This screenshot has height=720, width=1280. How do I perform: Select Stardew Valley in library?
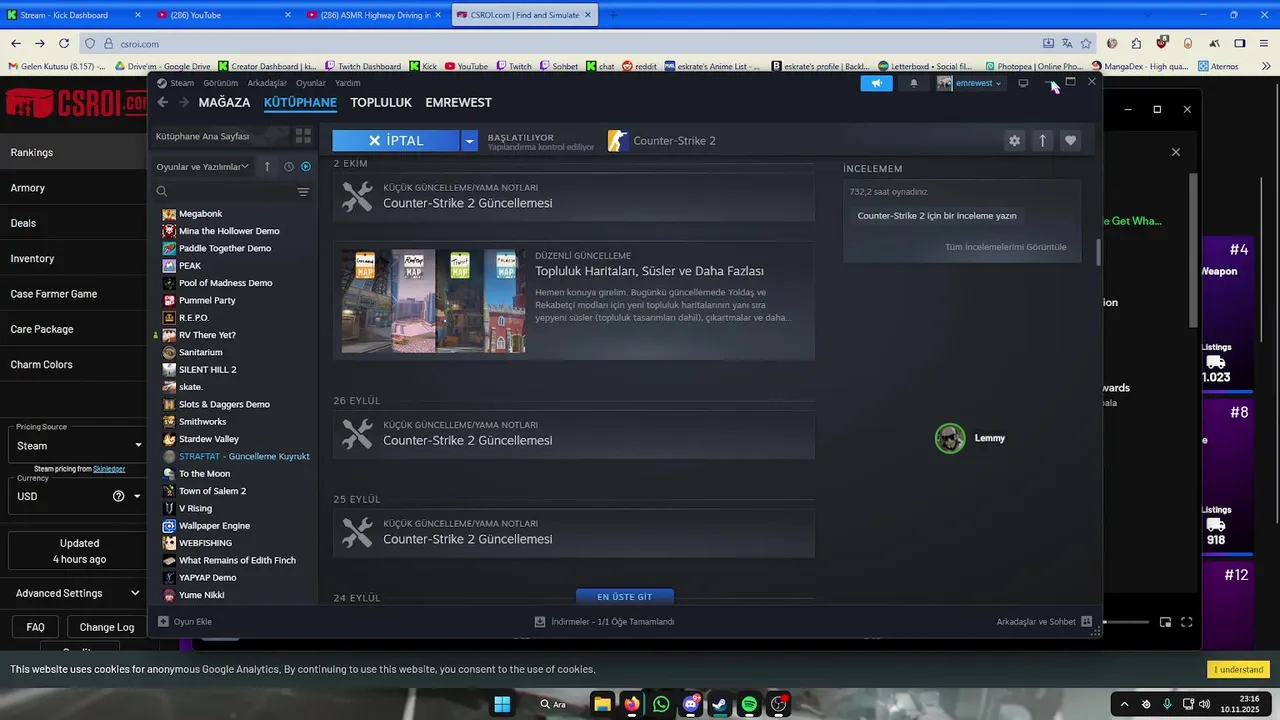click(x=208, y=439)
